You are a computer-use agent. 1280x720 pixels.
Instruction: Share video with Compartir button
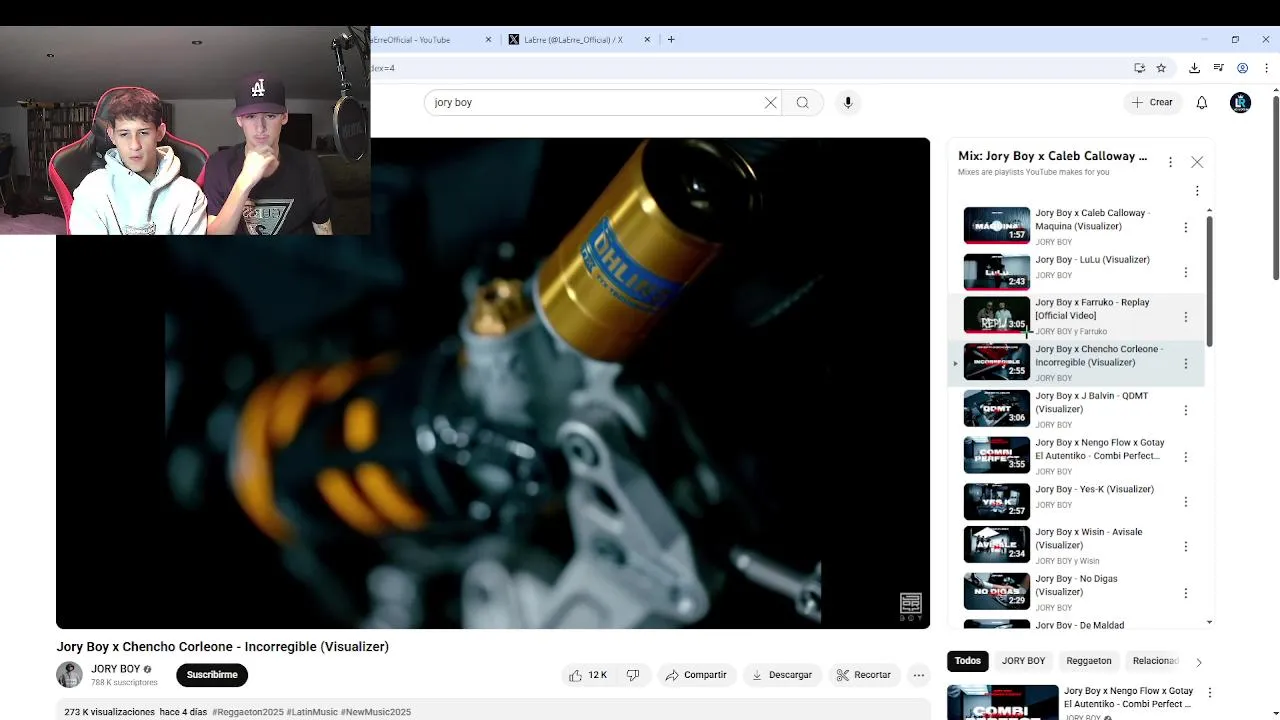click(x=696, y=675)
